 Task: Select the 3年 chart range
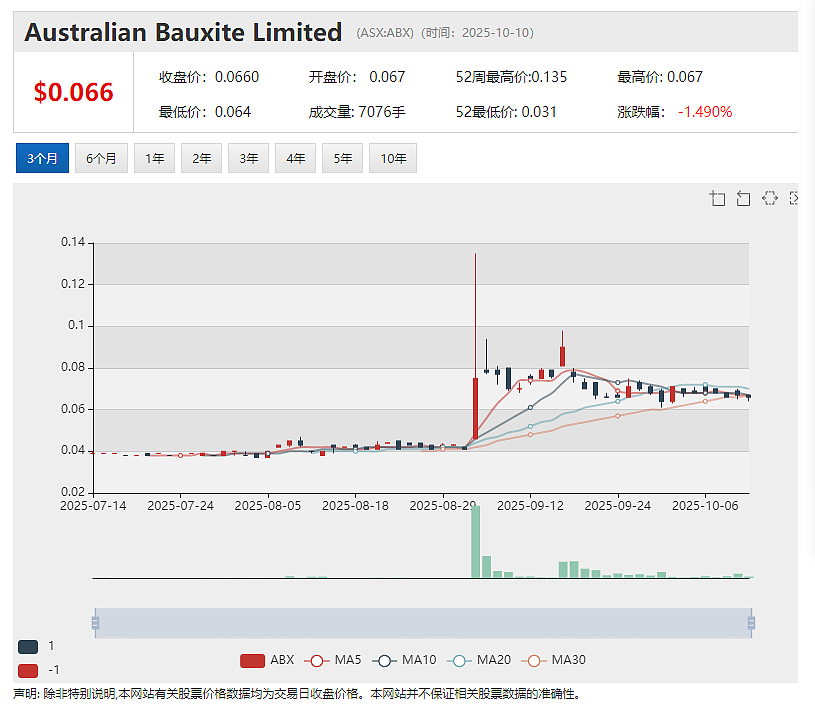(248, 158)
